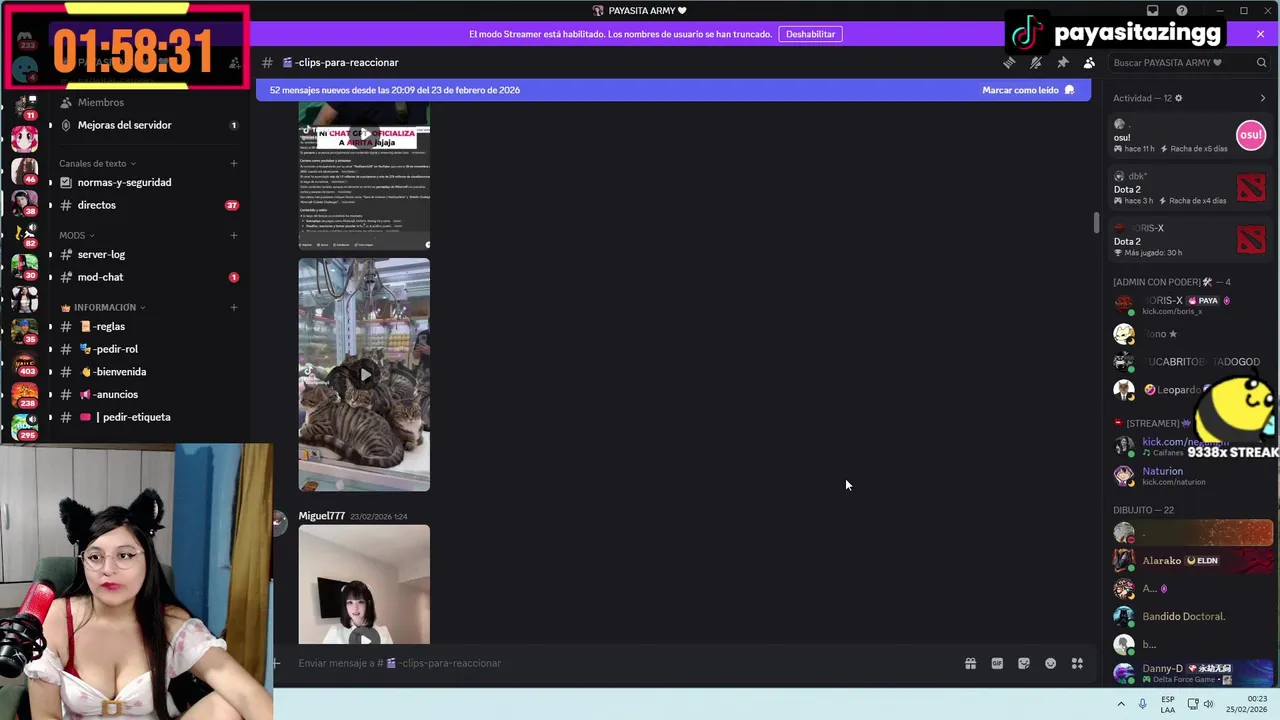Open member Danny-D in the list
The height and width of the screenshot is (720, 1280).
pyautogui.click(x=1190, y=673)
